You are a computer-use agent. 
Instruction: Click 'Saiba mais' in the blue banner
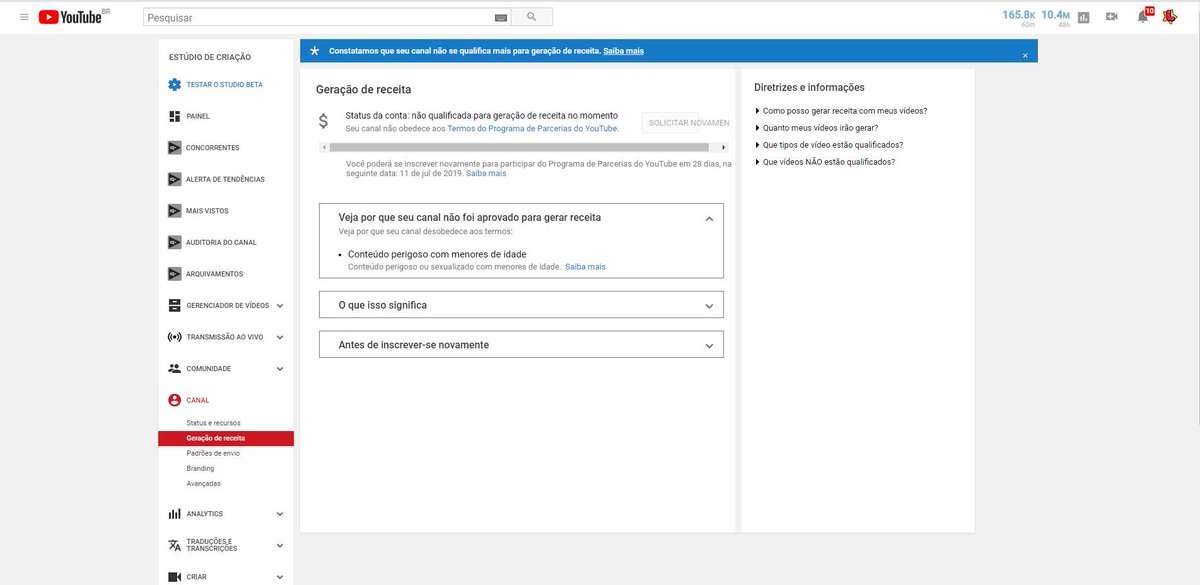click(x=623, y=50)
